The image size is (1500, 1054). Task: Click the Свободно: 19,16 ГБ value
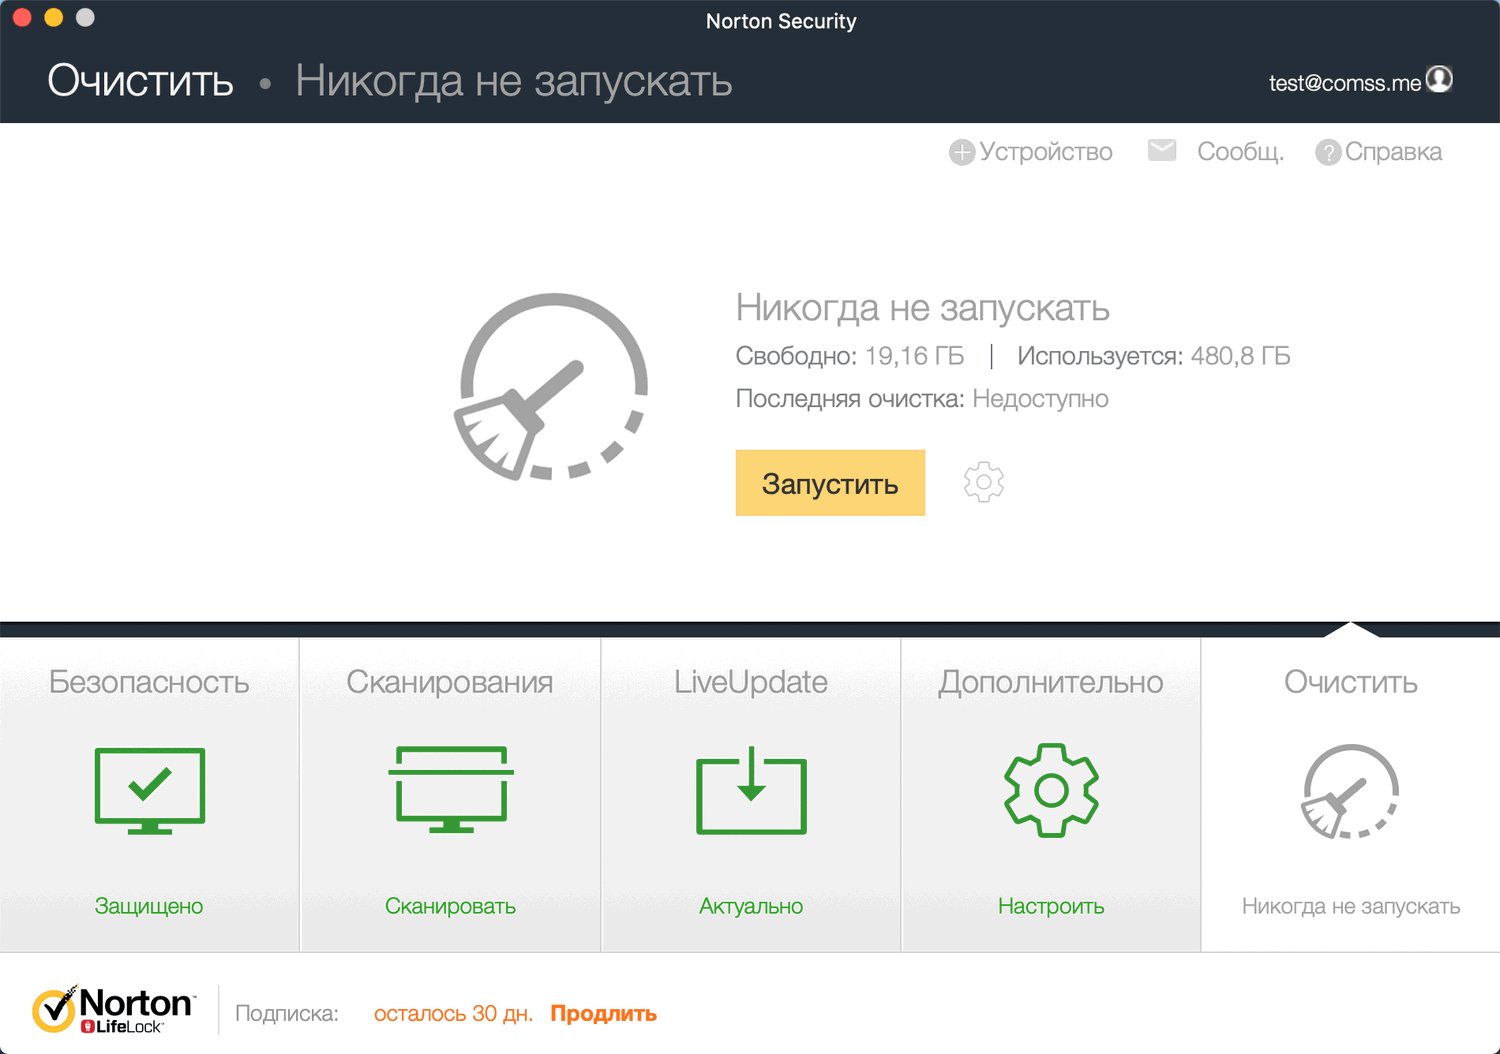(850, 356)
